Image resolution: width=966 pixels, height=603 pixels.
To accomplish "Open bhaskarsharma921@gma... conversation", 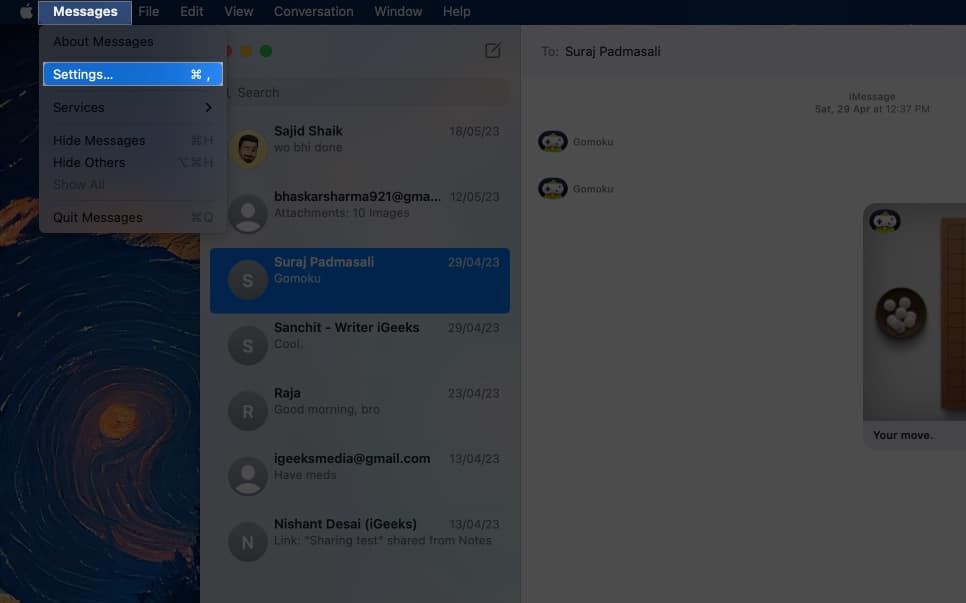I will 360,215.
